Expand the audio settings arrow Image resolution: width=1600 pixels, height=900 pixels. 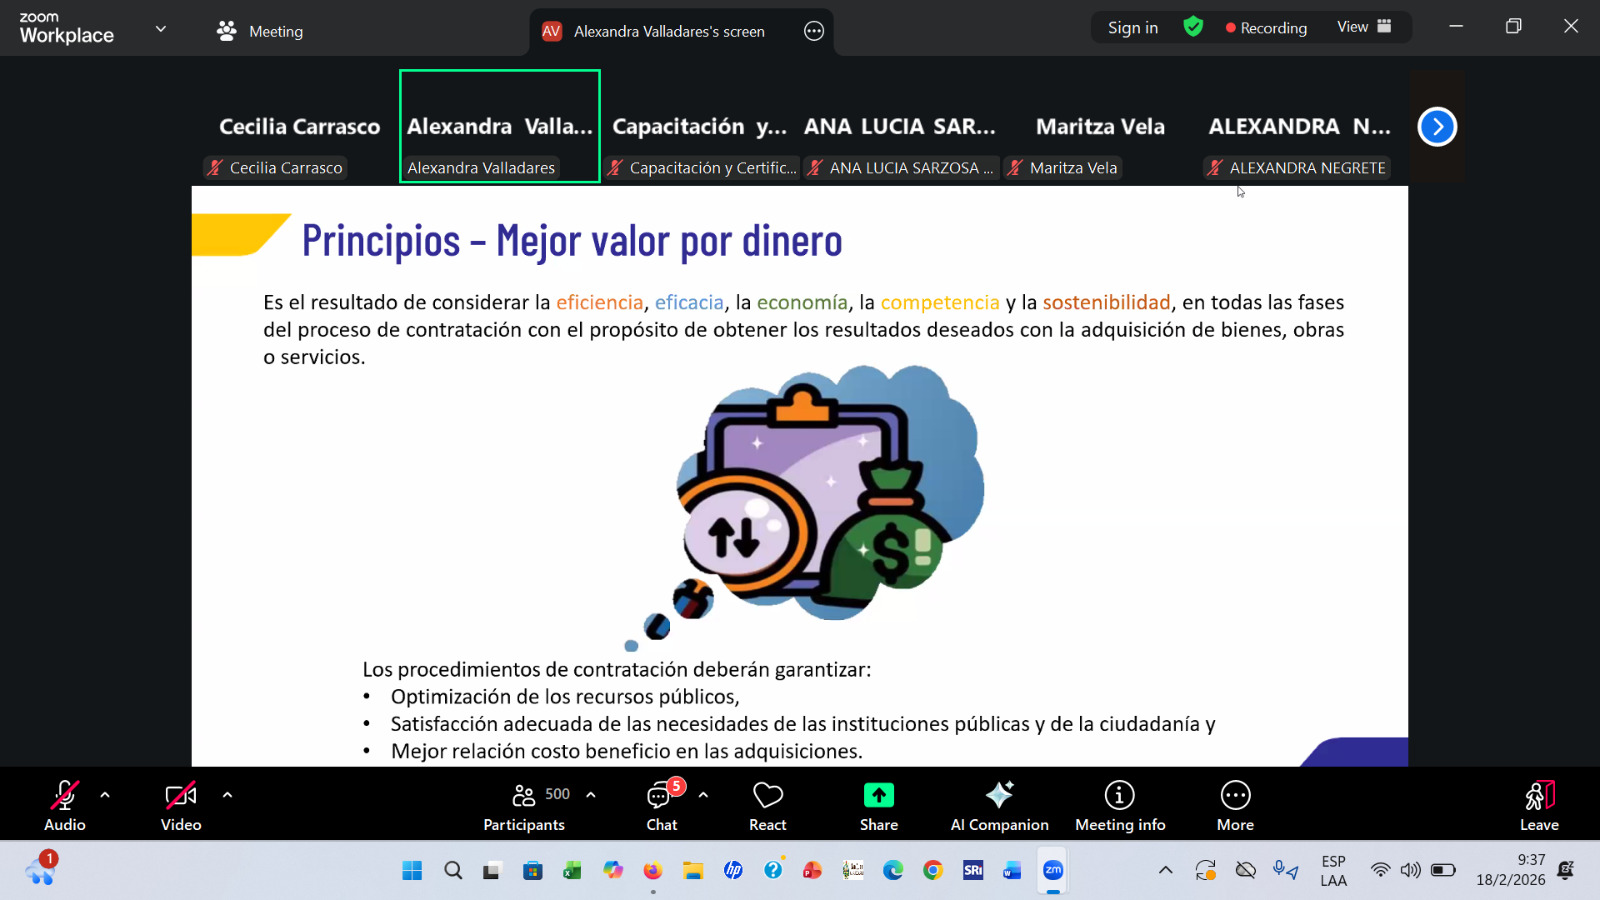coord(105,795)
